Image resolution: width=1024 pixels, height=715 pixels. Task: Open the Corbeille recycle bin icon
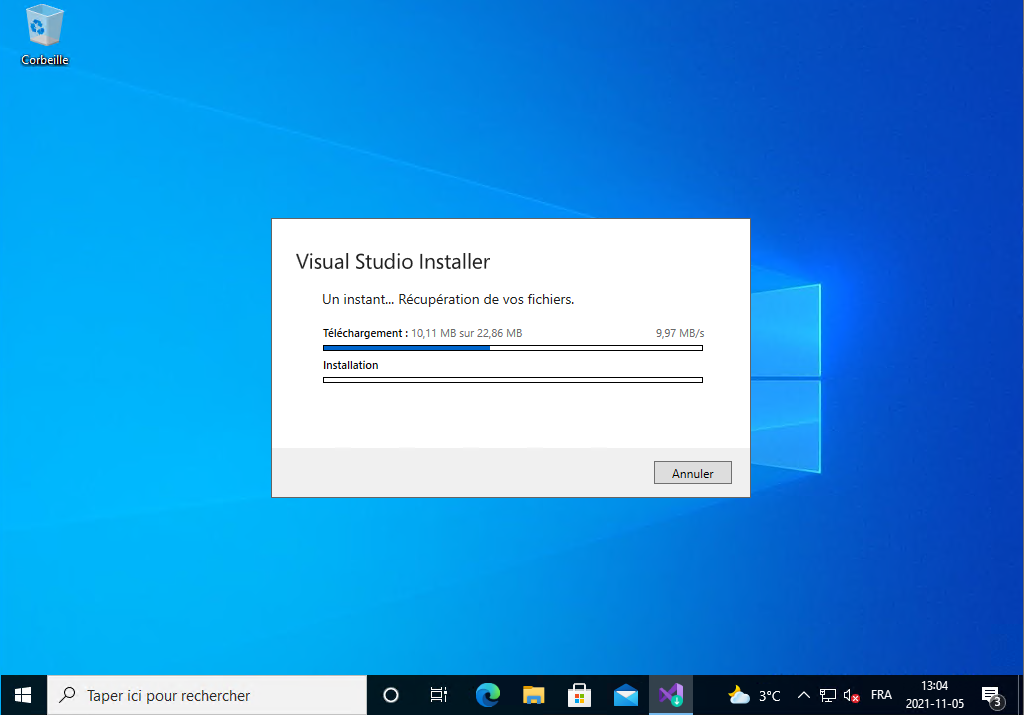tap(44, 35)
